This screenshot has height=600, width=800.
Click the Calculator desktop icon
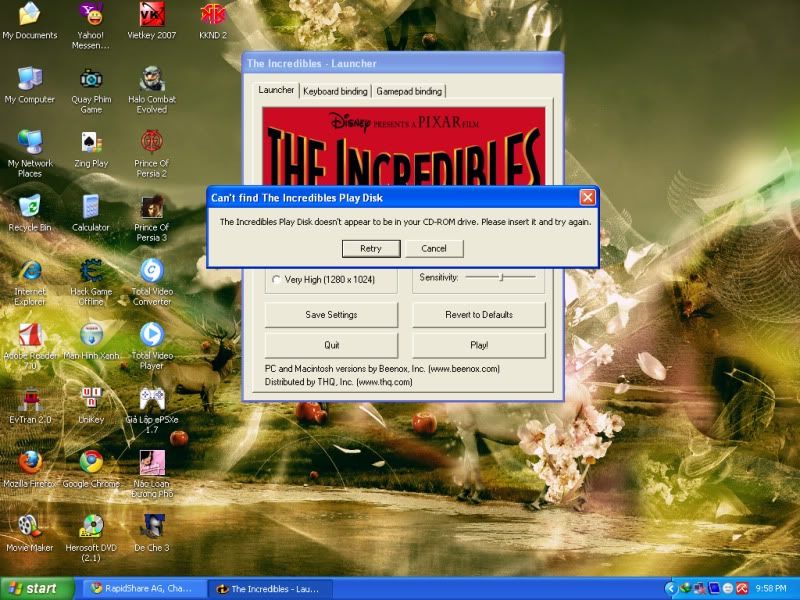[x=91, y=213]
